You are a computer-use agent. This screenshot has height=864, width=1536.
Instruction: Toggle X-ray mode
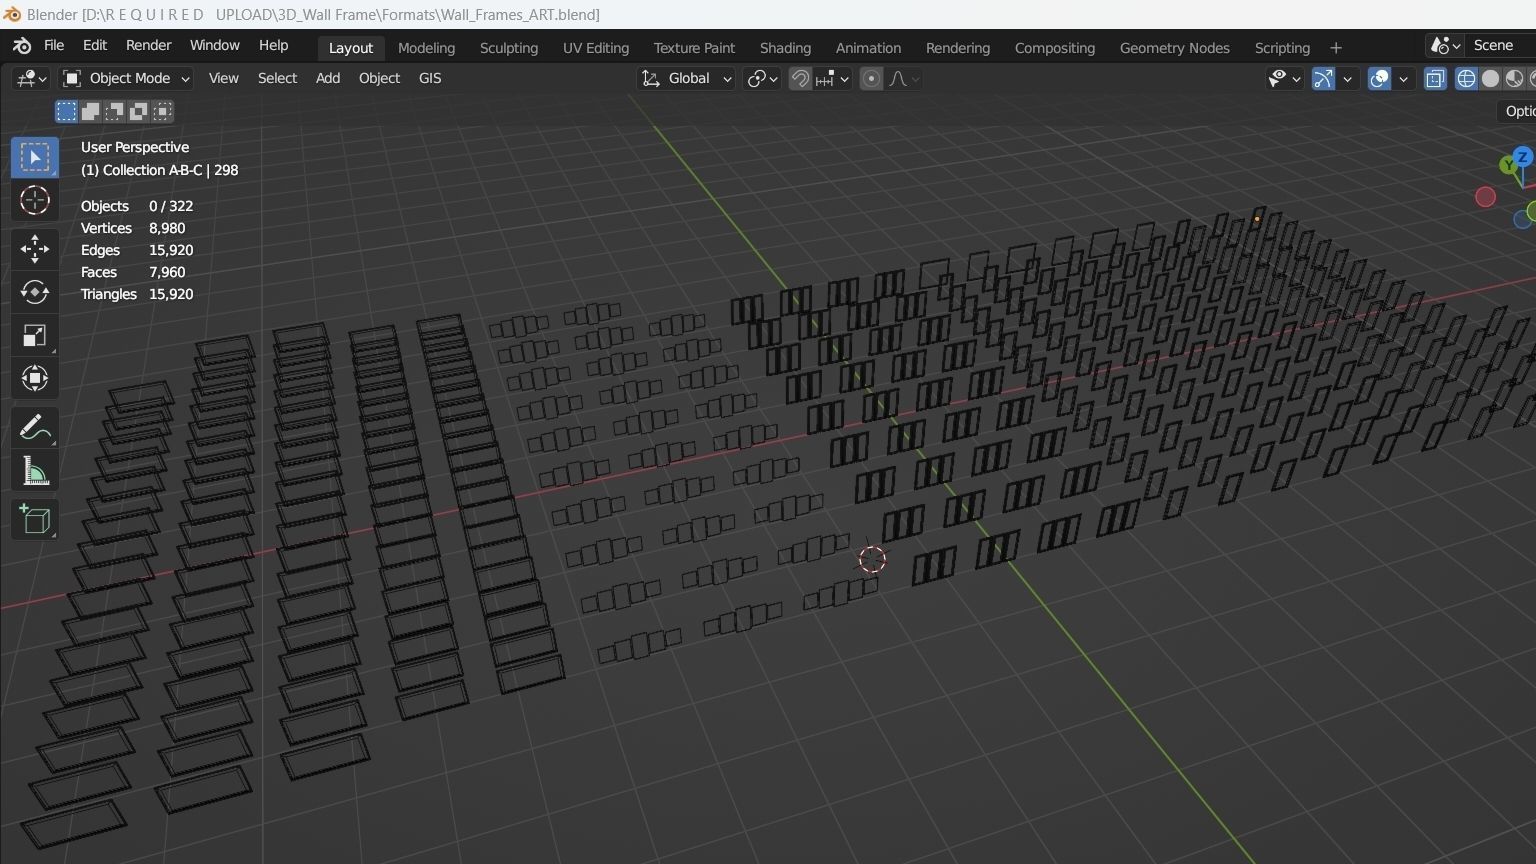pos(1435,78)
